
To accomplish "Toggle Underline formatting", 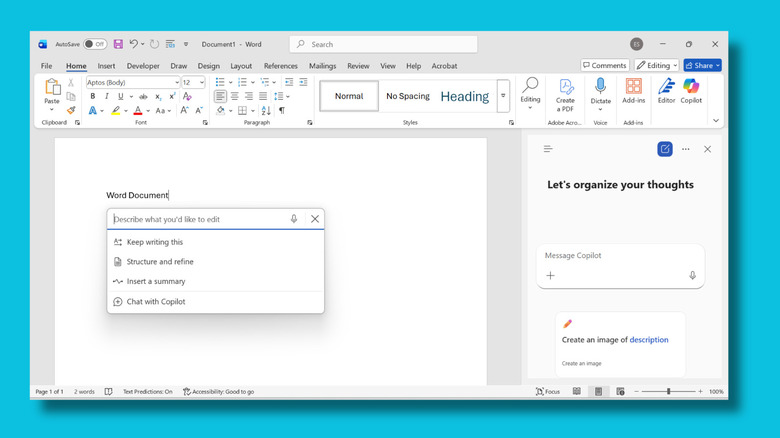I will [120, 97].
